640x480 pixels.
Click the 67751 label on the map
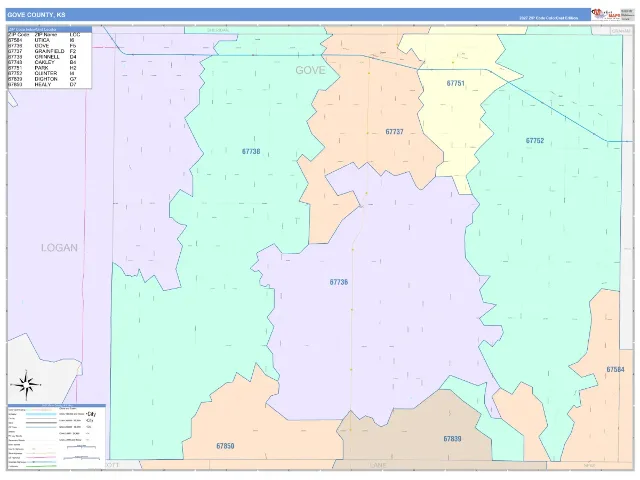(x=456, y=83)
